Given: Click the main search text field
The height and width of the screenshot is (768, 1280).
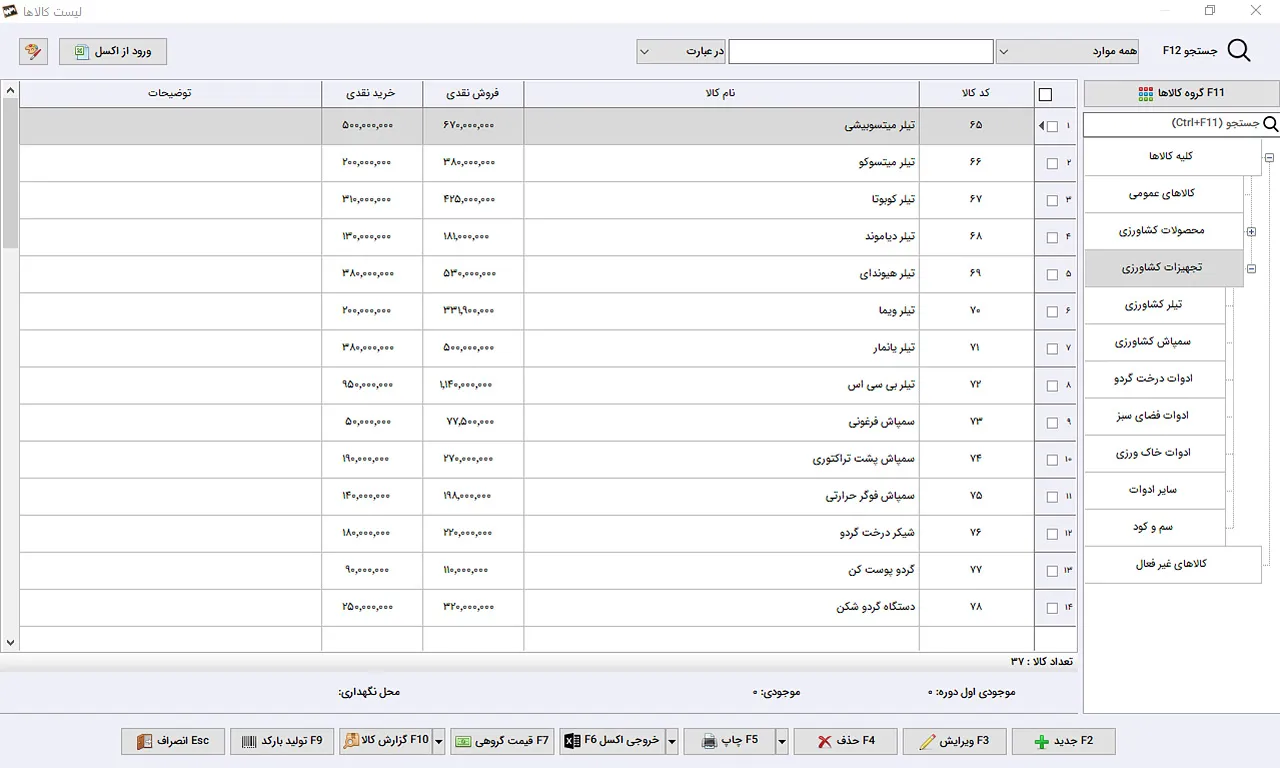Looking at the screenshot, I should [861, 51].
